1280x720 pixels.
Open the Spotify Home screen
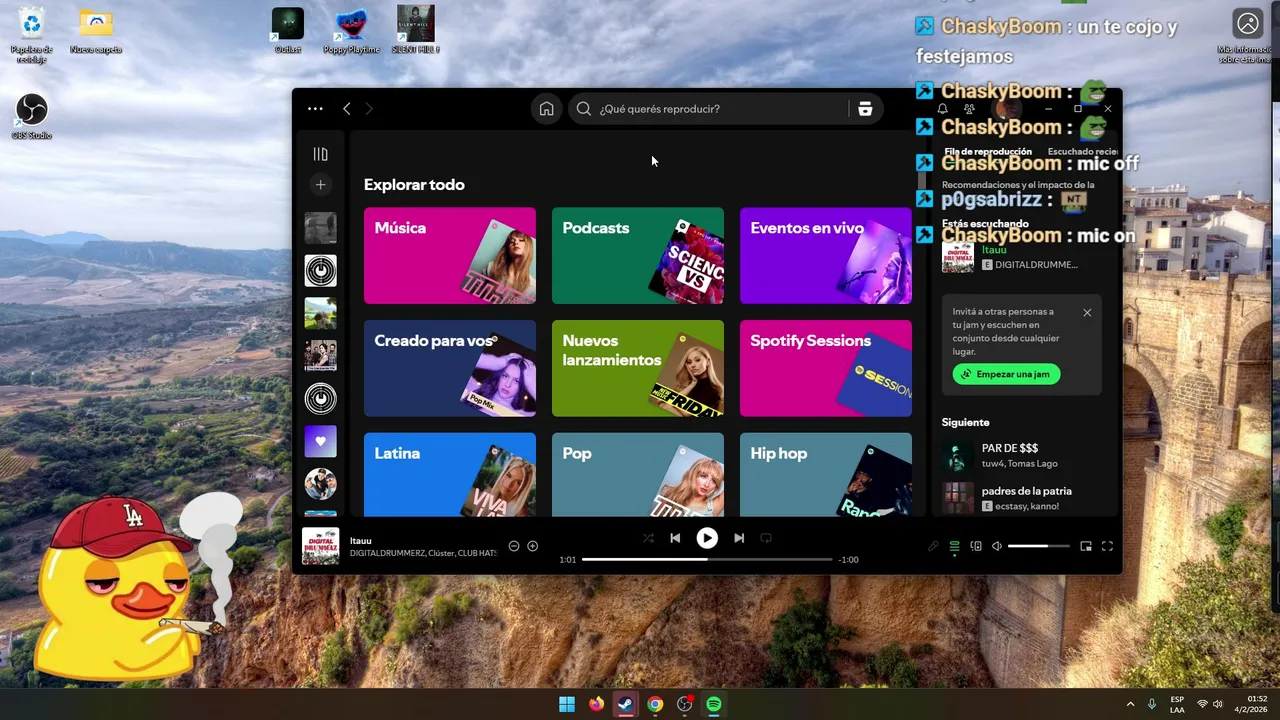pyautogui.click(x=546, y=109)
